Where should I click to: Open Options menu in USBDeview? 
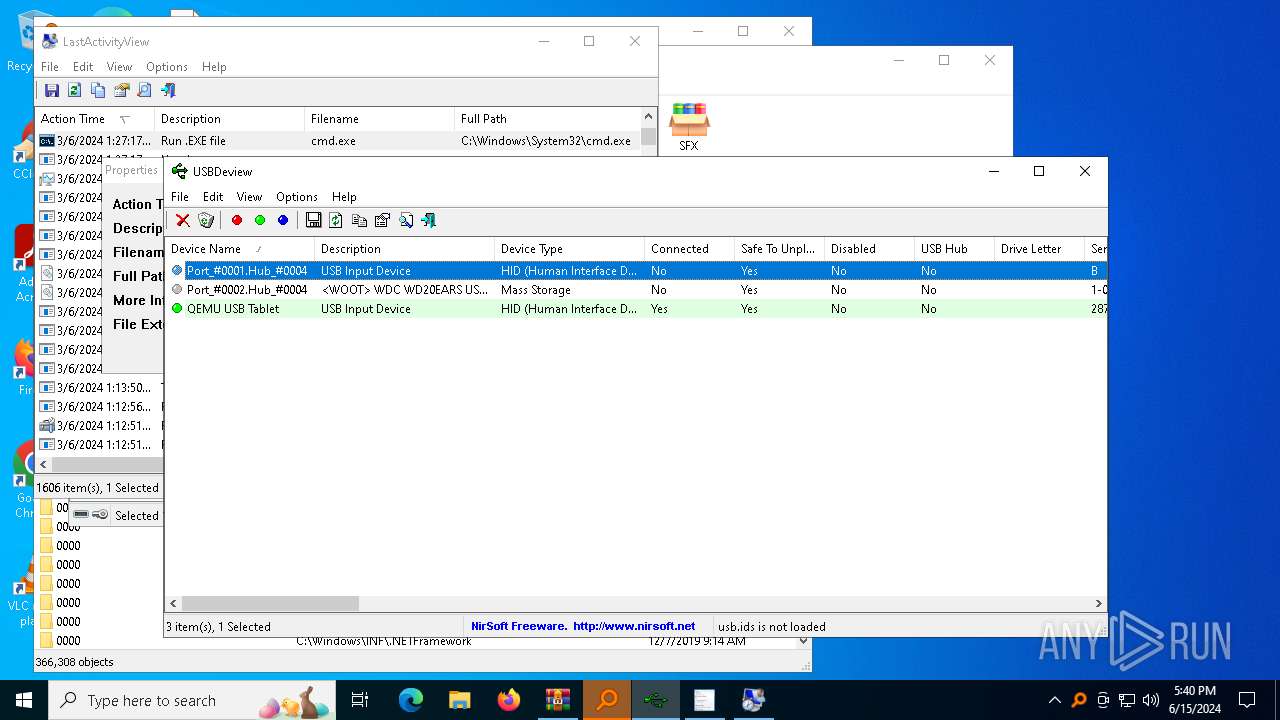coord(297,197)
